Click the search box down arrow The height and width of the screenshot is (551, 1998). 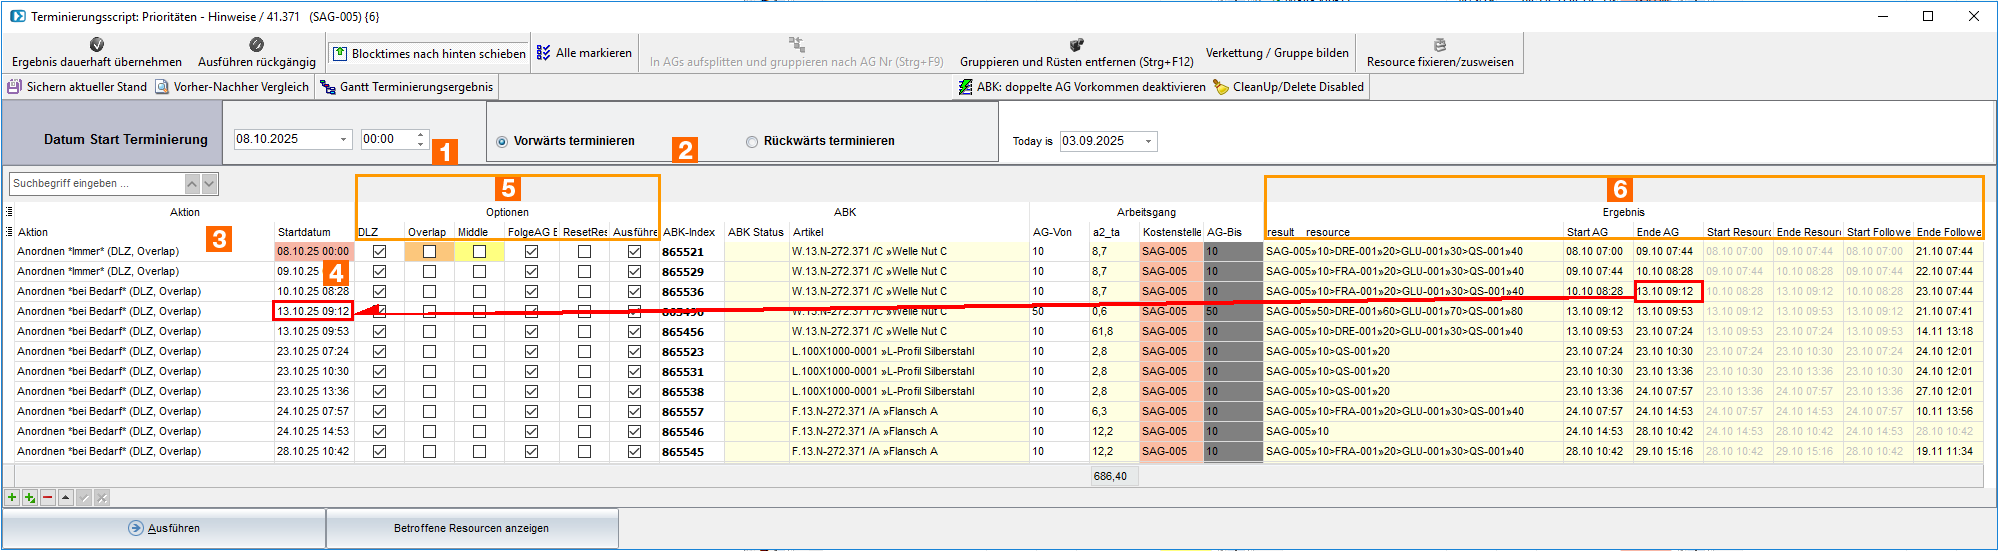(x=209, y=184)
